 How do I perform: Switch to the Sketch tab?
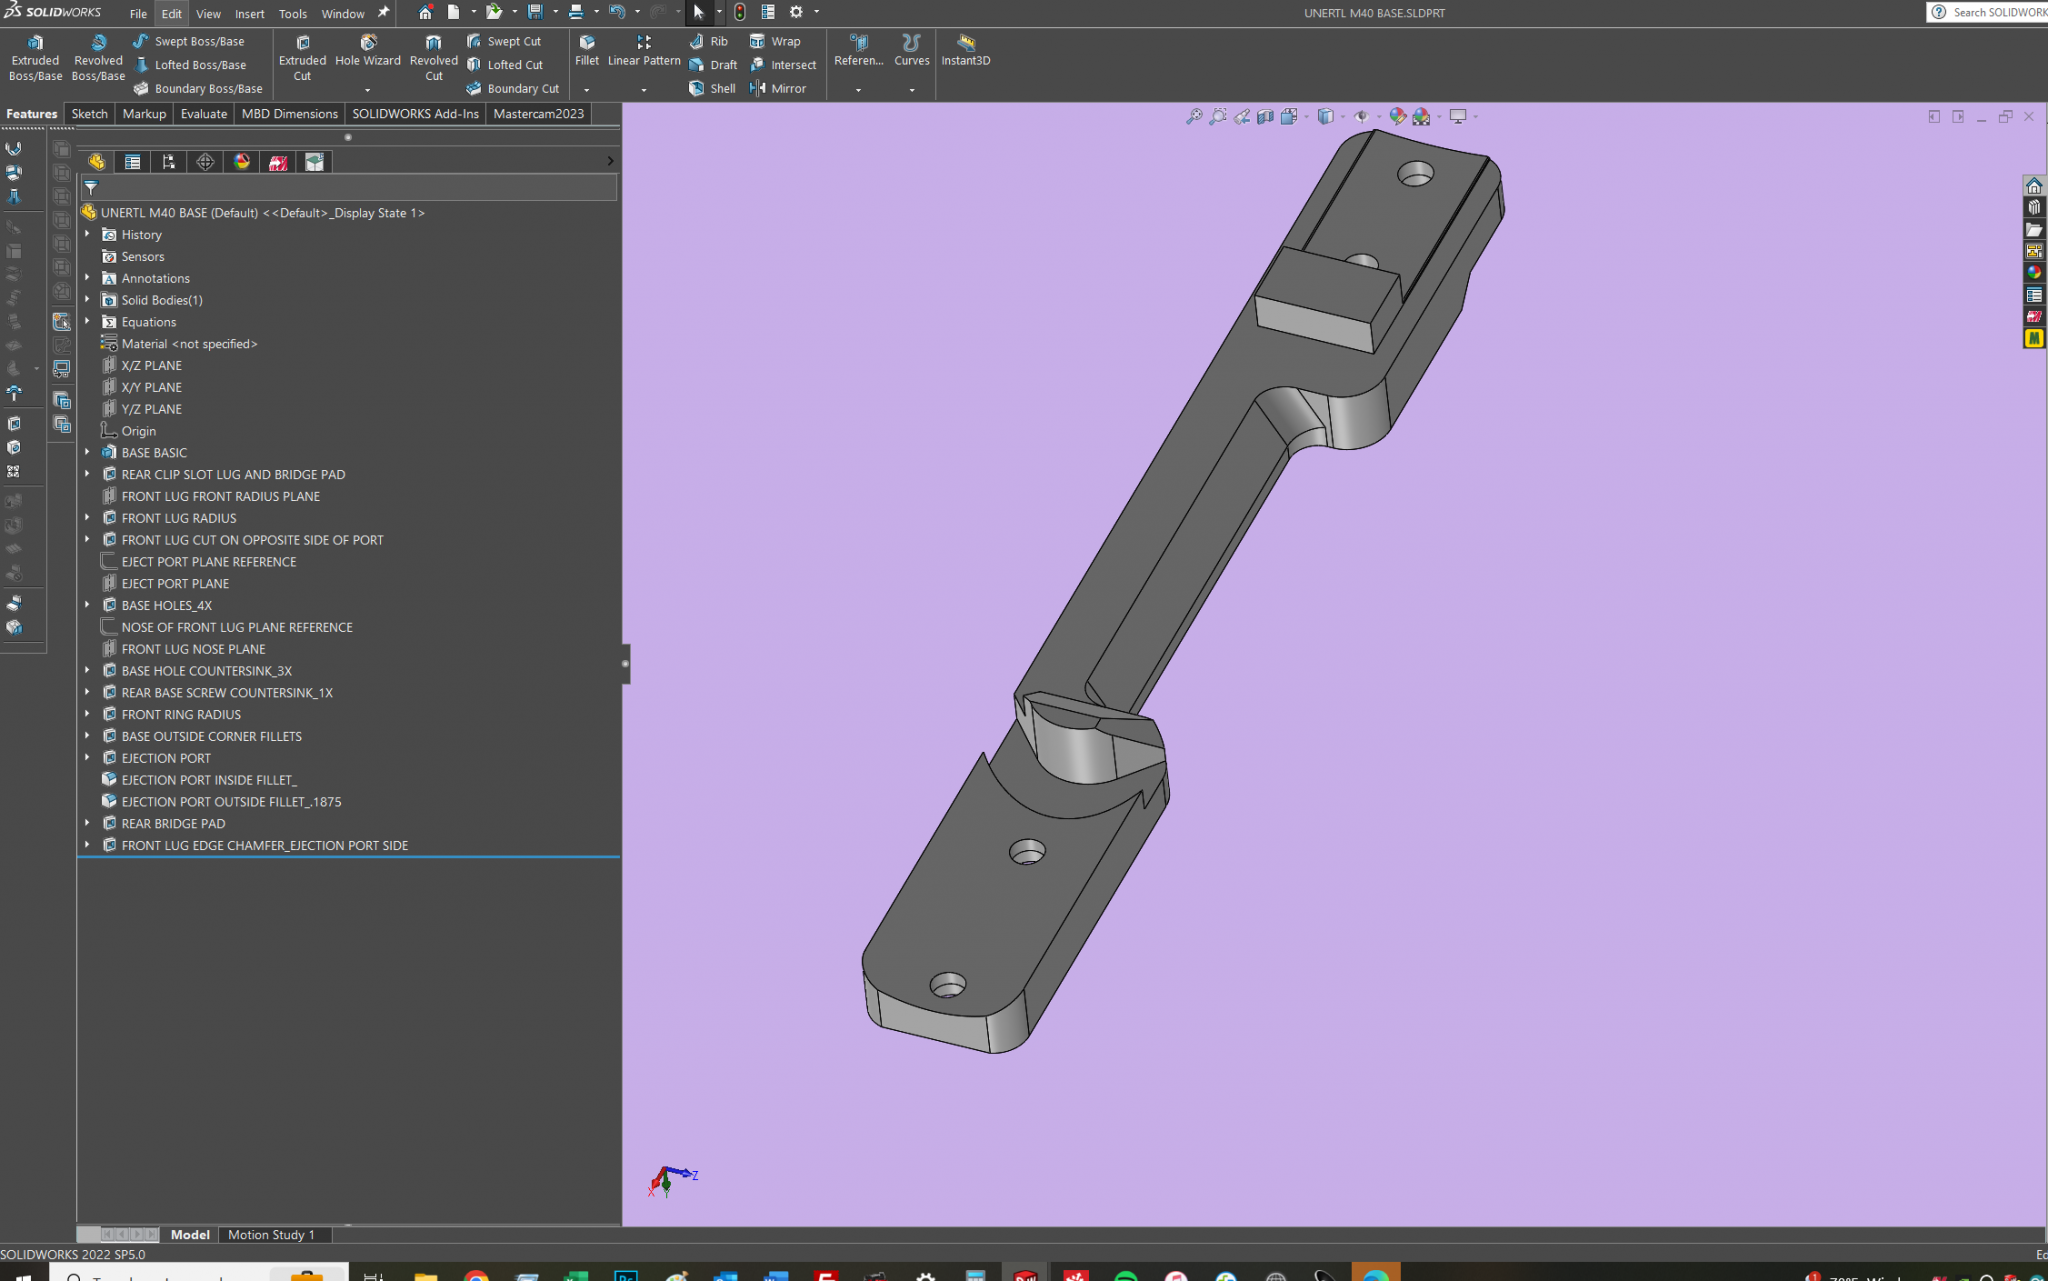pyautogui.click(x=89, y=114)
